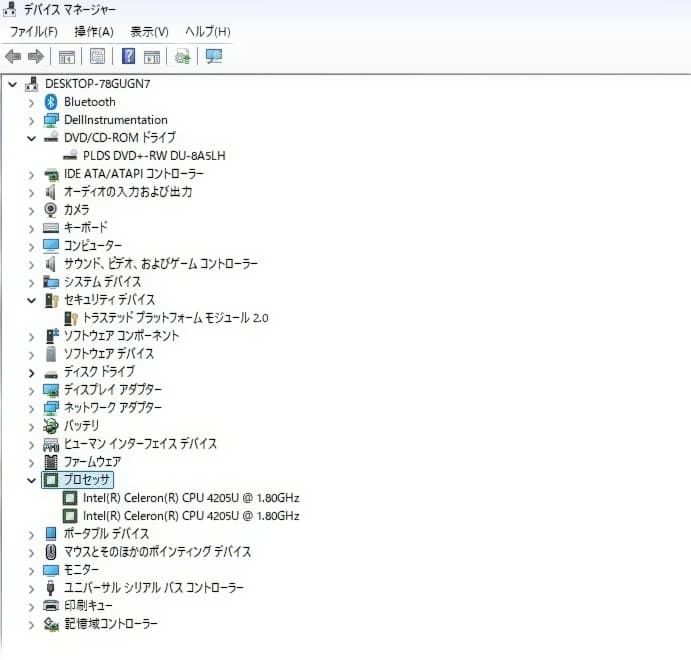
Task: Click the DellInstrumentation monitor icon
Action: click(51, 120)
